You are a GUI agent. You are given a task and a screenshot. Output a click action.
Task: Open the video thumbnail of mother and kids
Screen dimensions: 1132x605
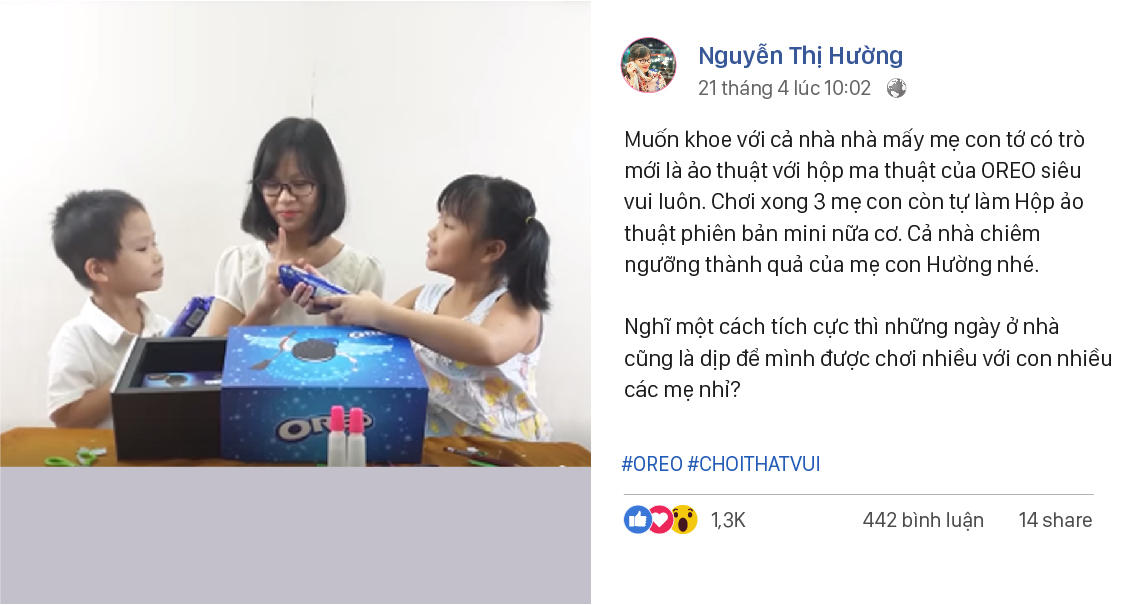tap(295, 233)
